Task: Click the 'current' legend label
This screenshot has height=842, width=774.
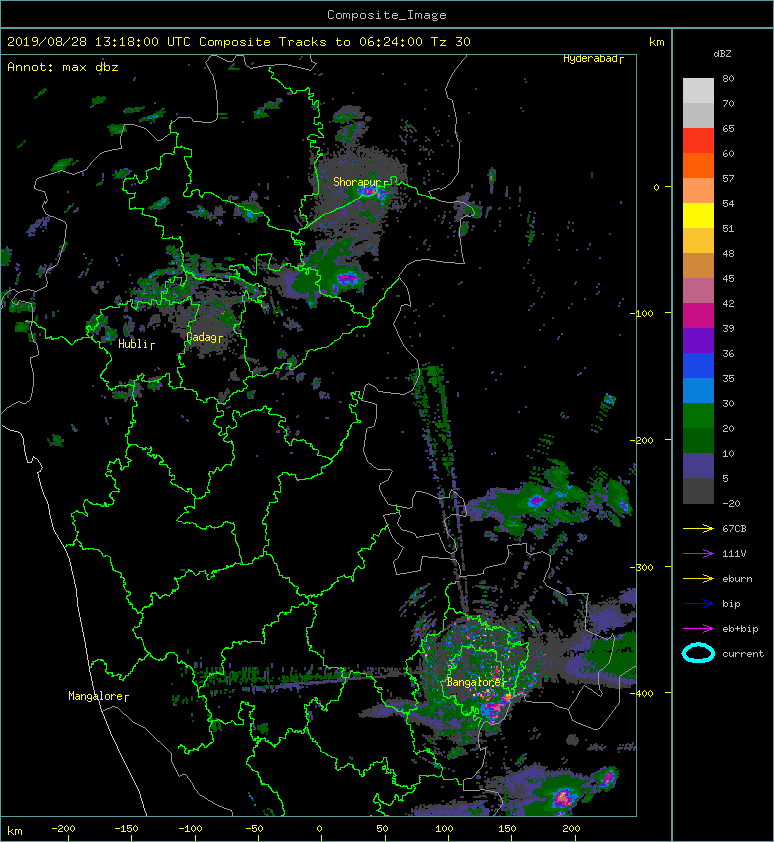Action: coord(743,654)
